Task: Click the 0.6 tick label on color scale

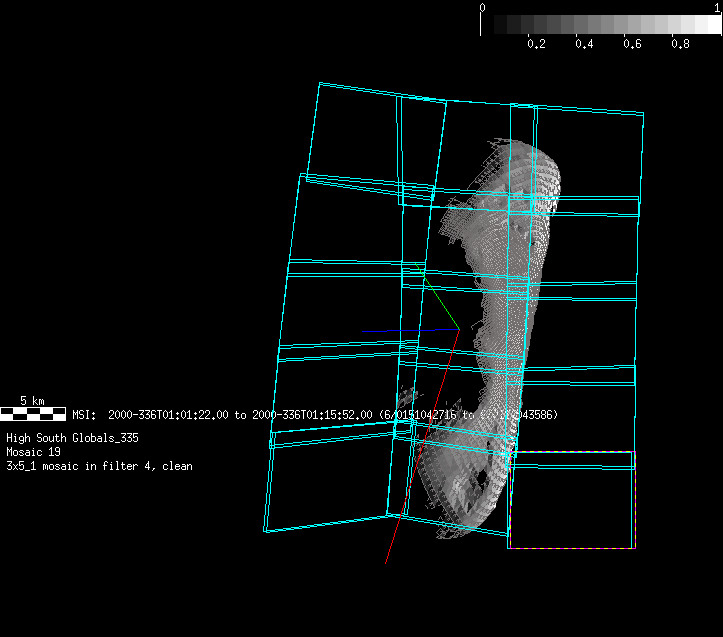Action: [632, 45]
